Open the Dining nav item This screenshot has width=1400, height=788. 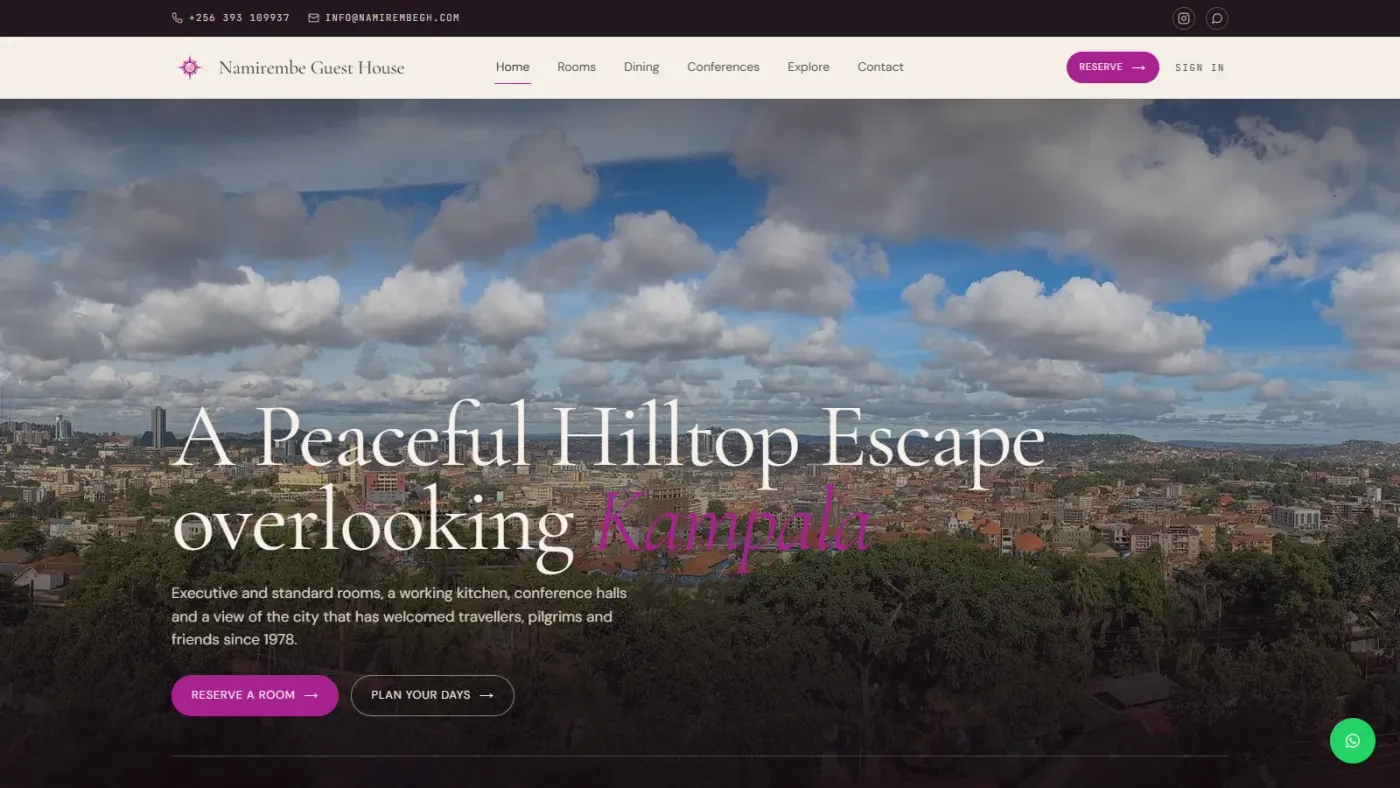click(x=641, y=67)
